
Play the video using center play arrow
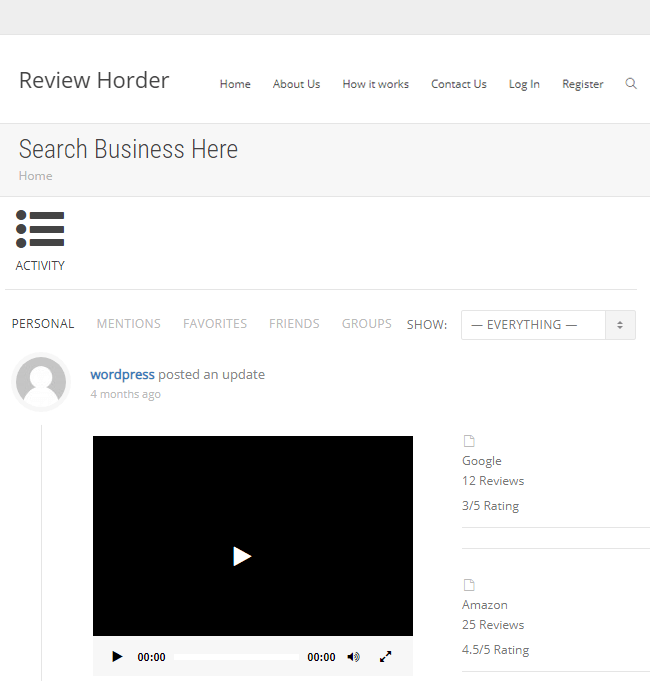242,556
